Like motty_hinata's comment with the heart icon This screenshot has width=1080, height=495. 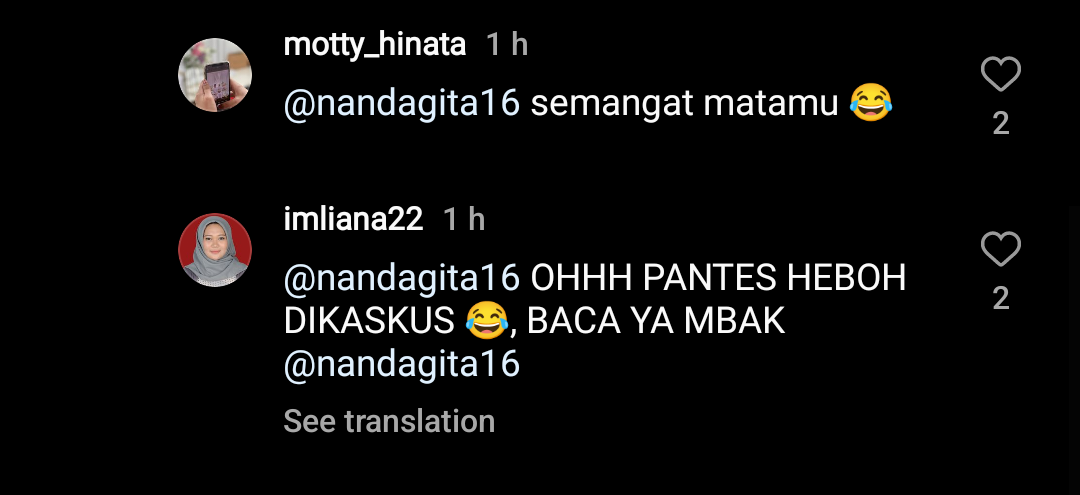pos(1000,75)
